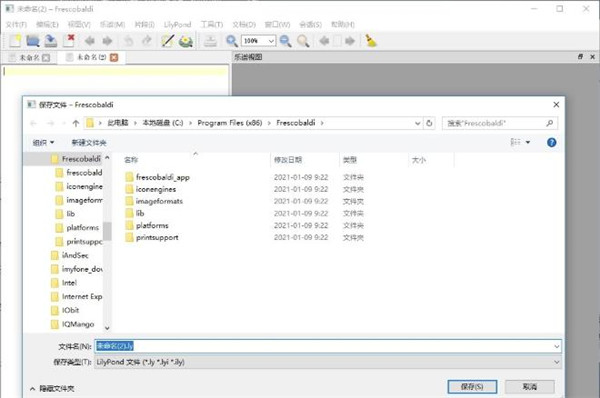Select the platforms folder in the file list
The image size is (600, 398).
152,225
